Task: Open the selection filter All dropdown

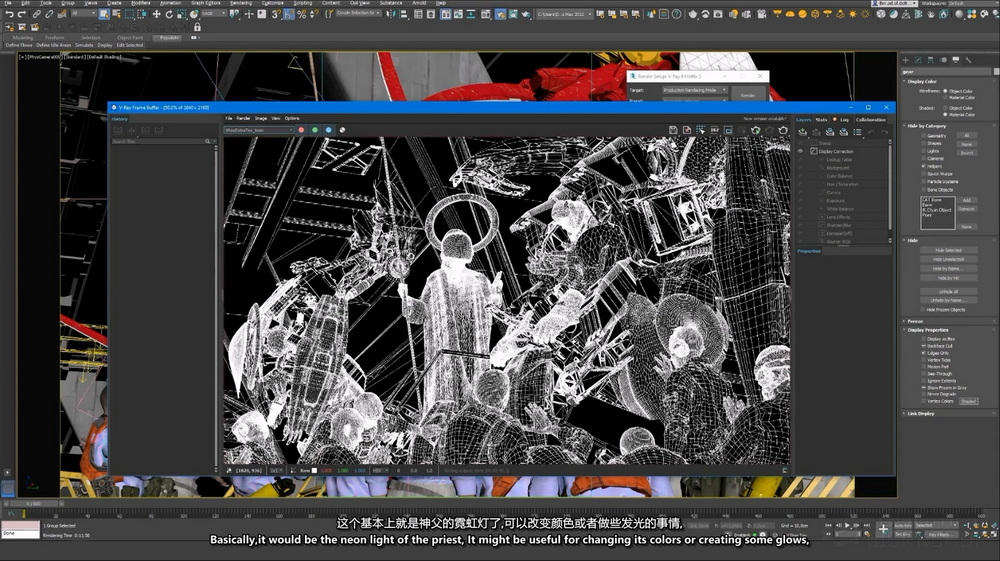Action: coord(83,13)
